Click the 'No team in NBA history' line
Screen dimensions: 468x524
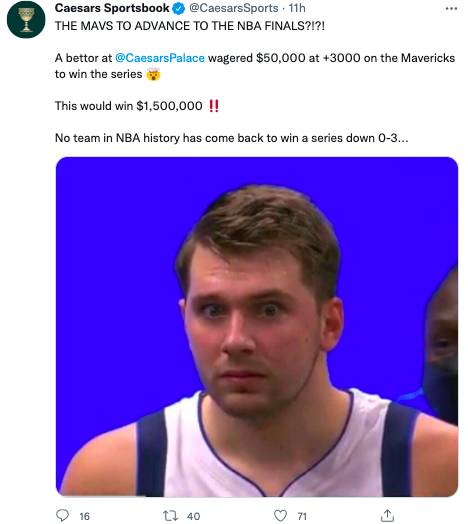[231, 138]
